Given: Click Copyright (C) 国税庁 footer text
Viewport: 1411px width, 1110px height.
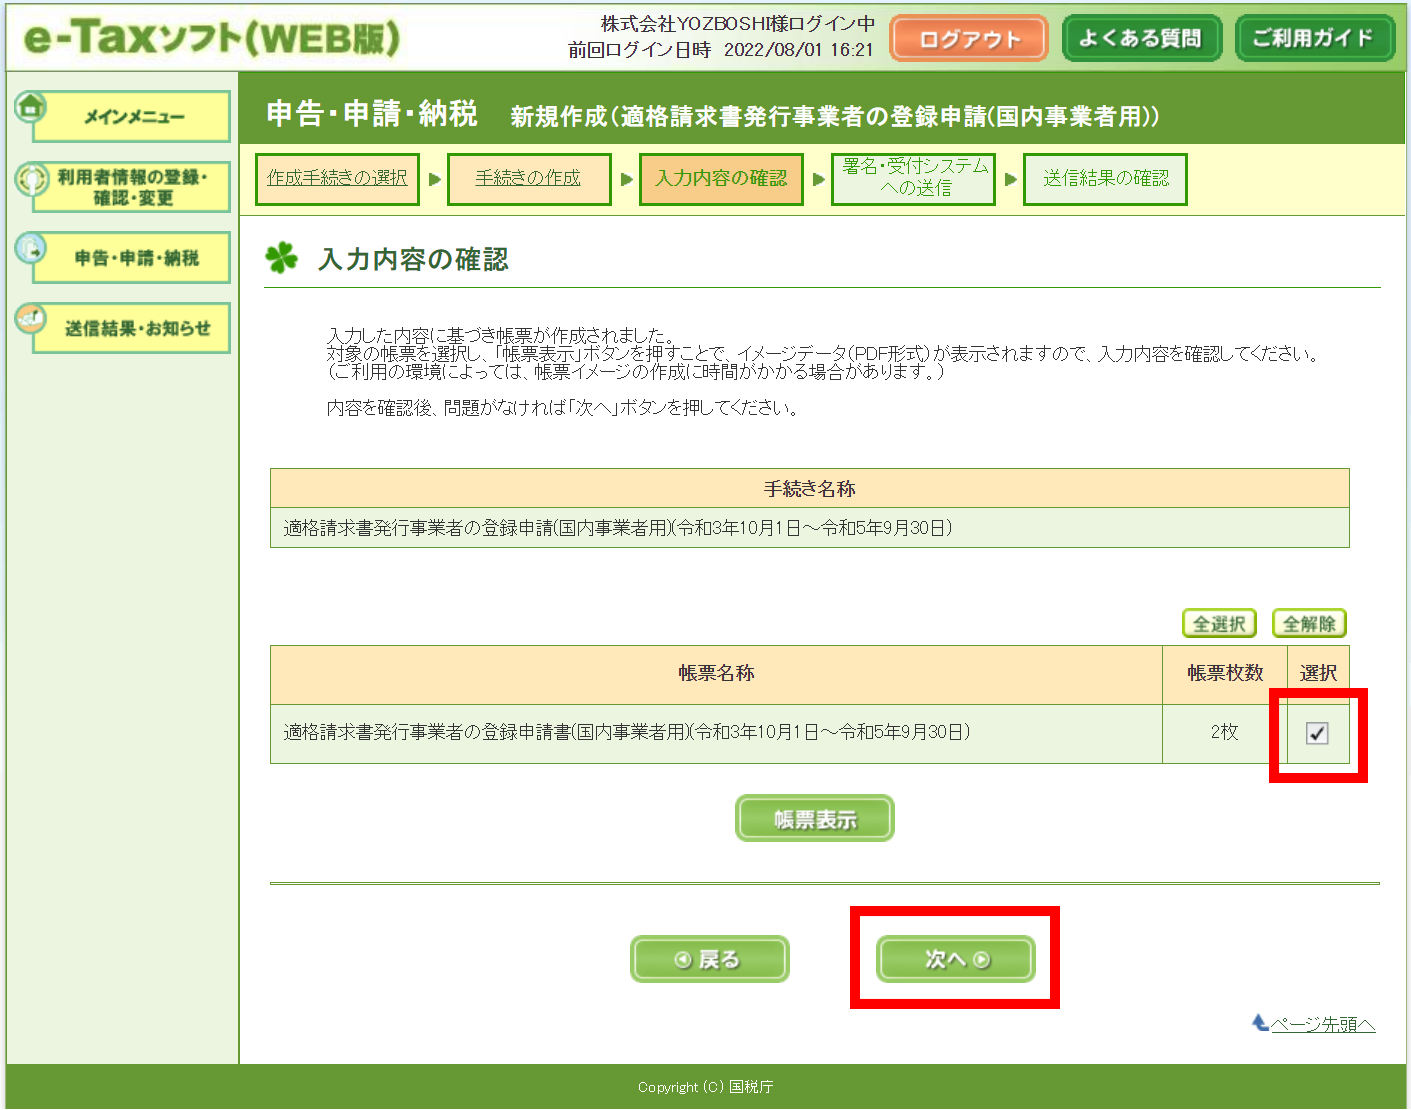Looking at the screenshot, I should [x=706, y=1087].
